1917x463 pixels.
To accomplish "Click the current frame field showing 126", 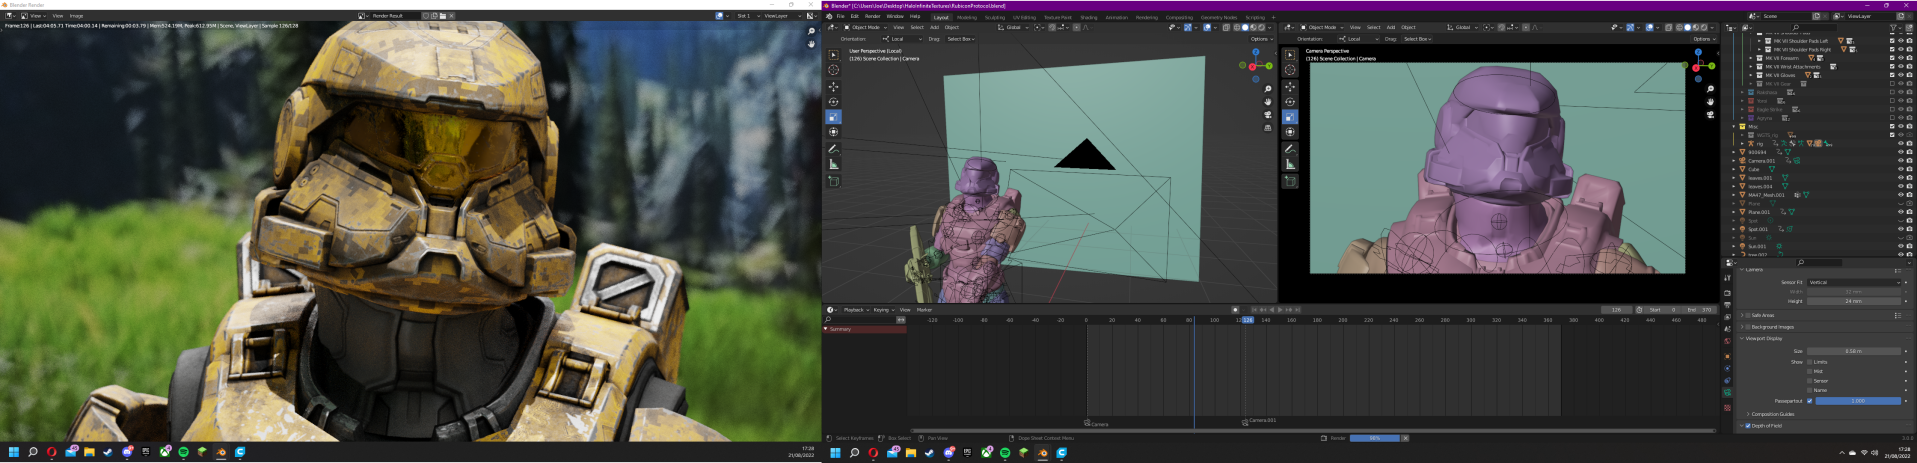I will (1616, 310).
